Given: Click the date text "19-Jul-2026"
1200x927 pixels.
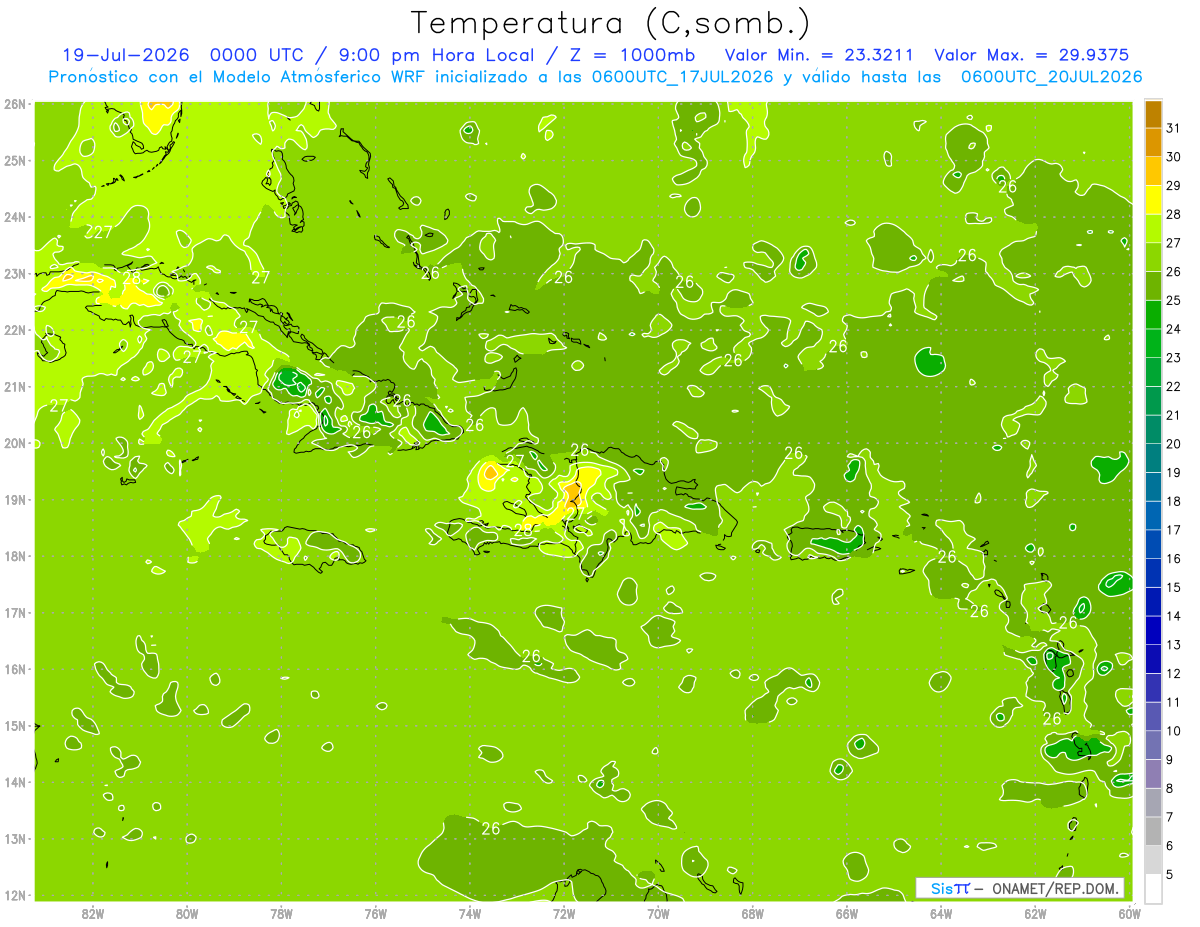Looking at the screenshot, I should [127, 55].
